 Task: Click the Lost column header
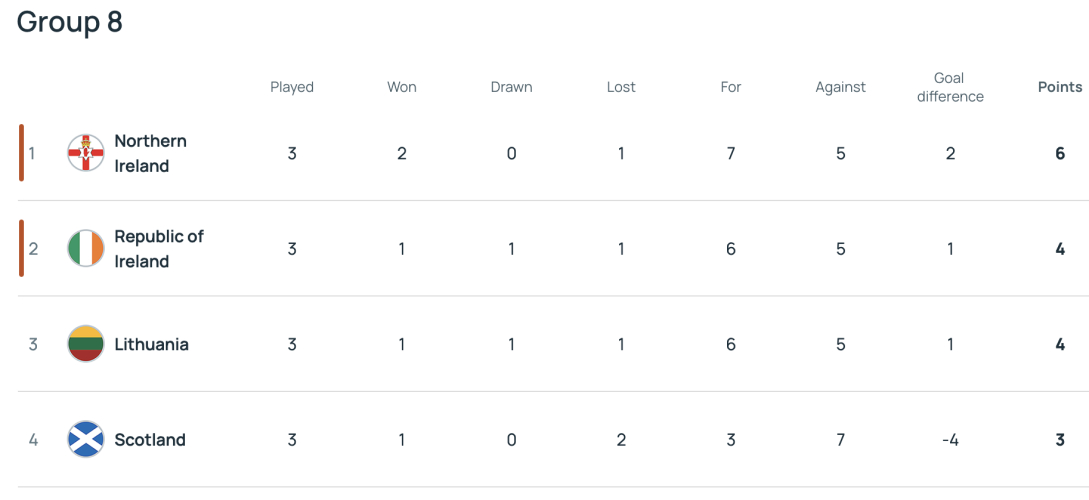click(621, 87)
